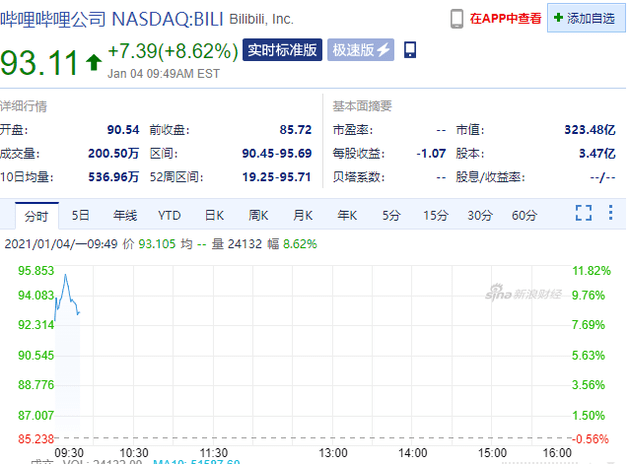Switch to the 年线 chart tab
Viewport: 630px width, 464px height.
coord(124,215)
